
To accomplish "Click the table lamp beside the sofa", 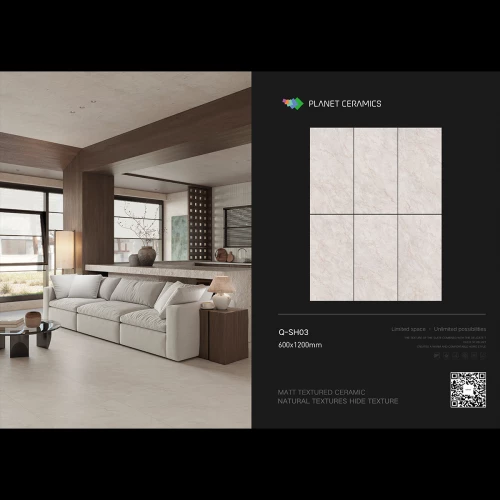I will coord(221,292).
